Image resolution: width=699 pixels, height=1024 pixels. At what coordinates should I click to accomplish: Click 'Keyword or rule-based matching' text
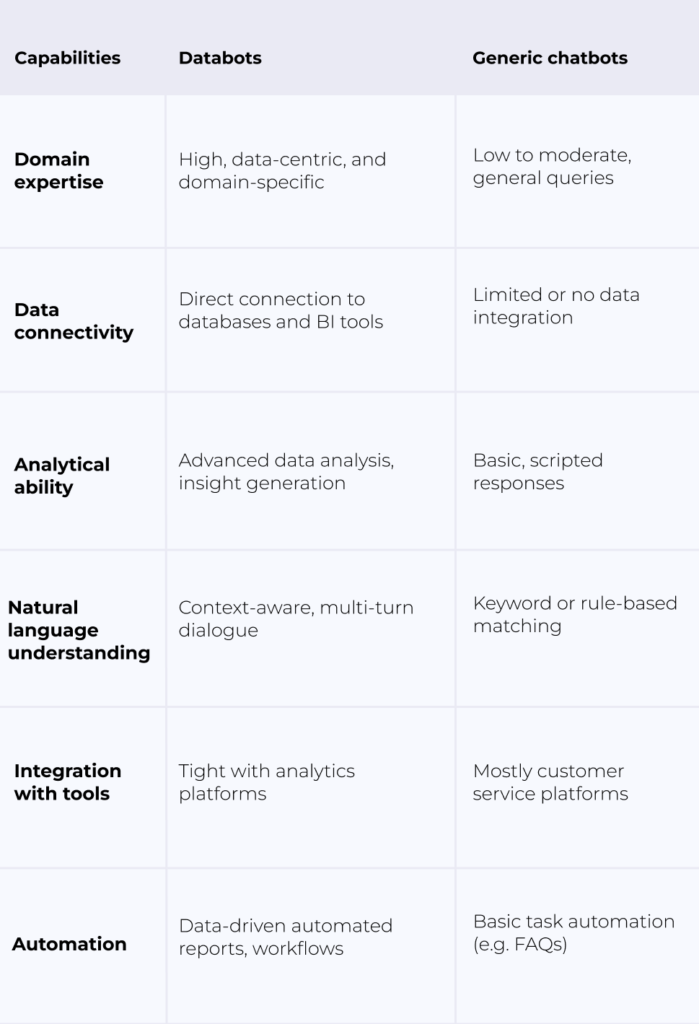(575, 615)
